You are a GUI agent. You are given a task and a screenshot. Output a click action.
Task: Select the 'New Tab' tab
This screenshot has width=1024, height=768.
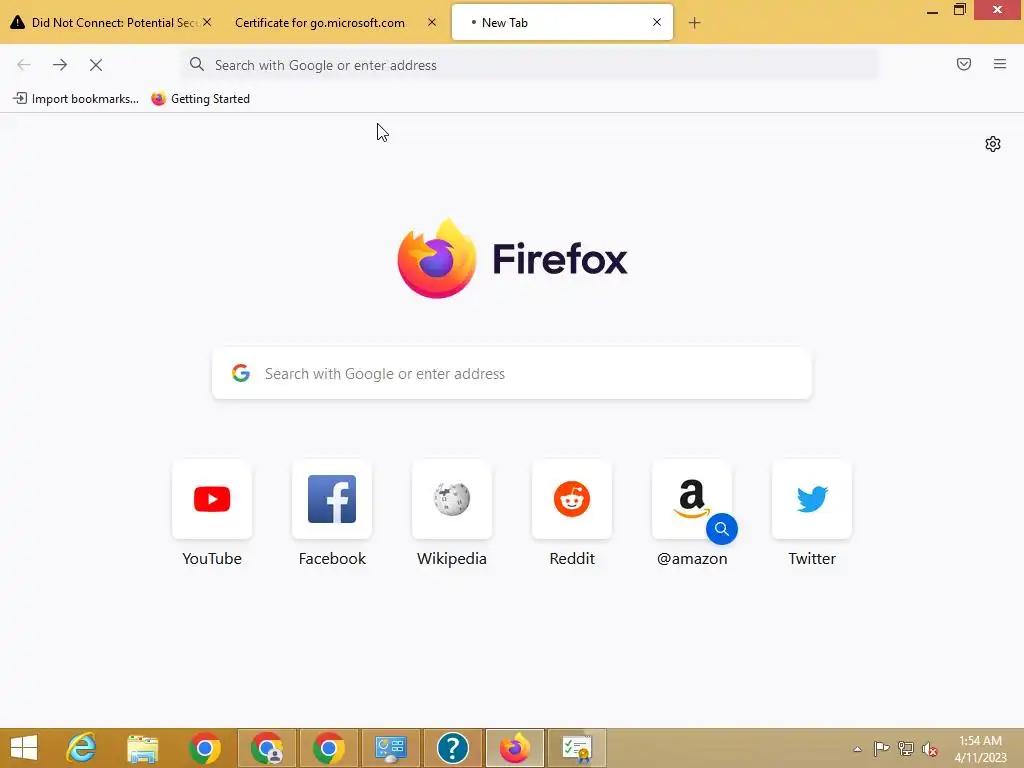[562, 22]
